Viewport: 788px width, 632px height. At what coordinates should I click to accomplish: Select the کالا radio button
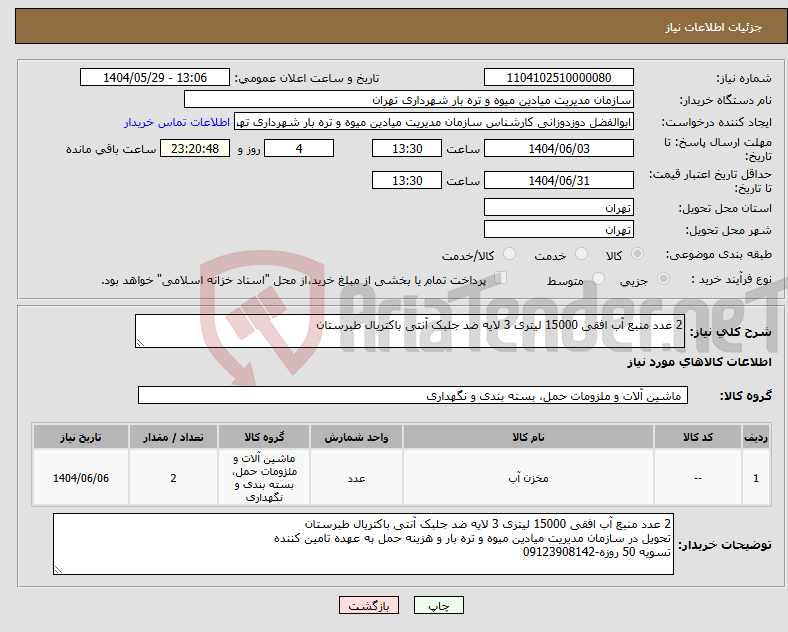(x=637, y=254)
